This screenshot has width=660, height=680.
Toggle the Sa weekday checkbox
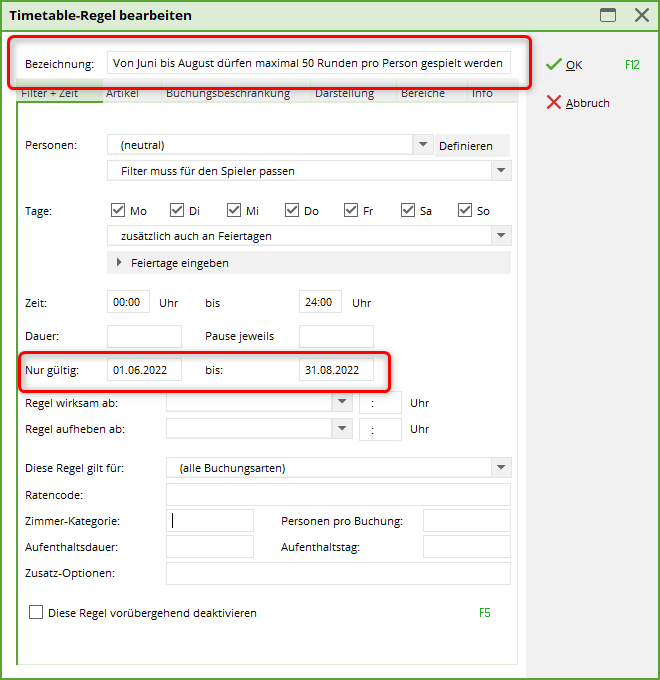click(408, 210)
